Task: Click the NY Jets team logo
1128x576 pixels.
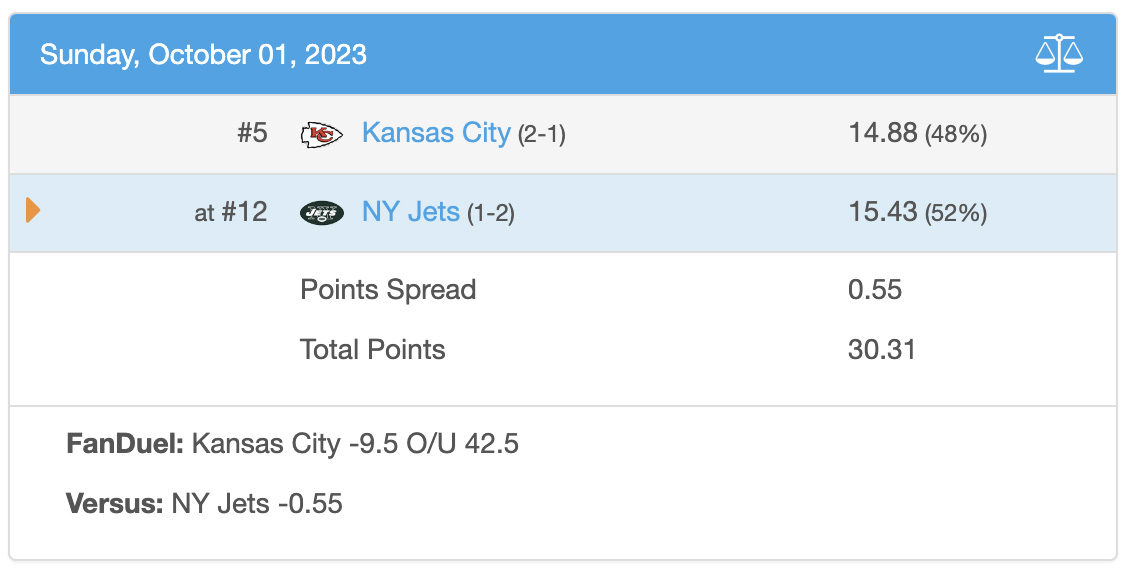Action: [322, 213]
